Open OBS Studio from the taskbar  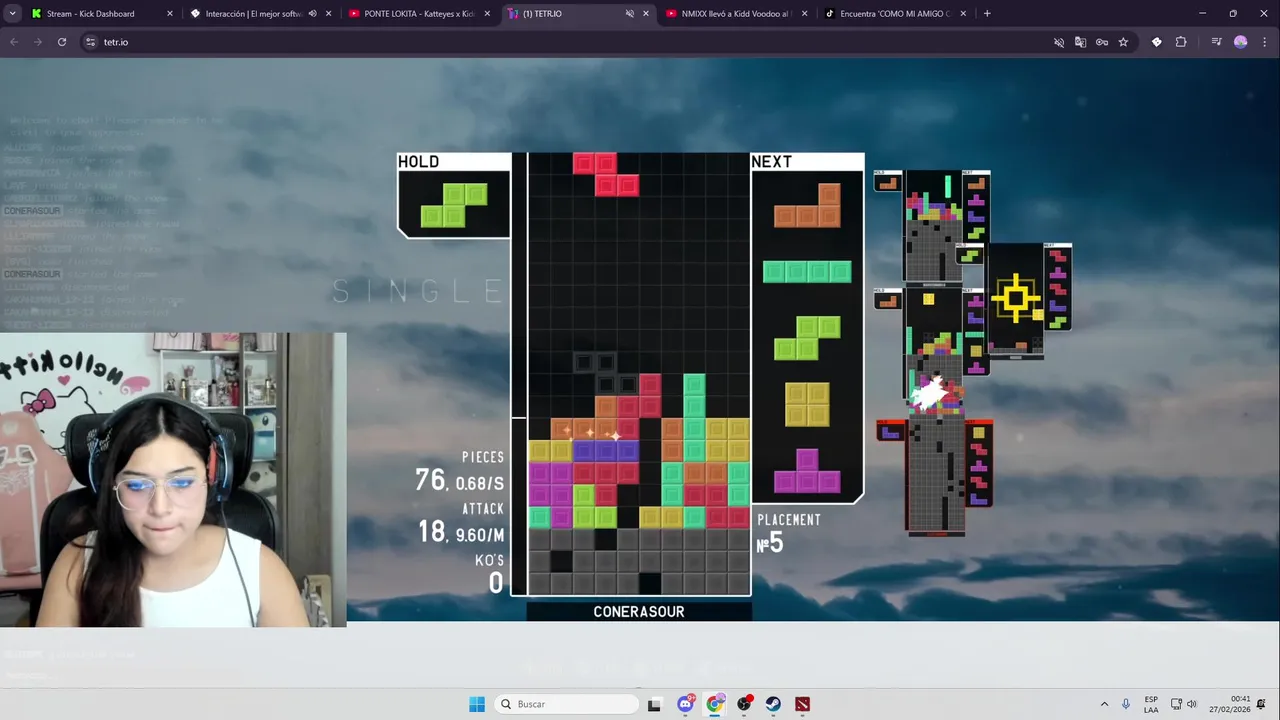pos(744,704)
